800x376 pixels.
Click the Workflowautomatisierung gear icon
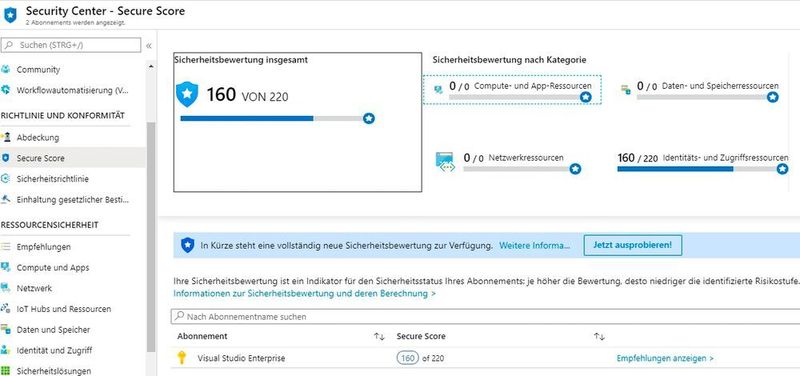pos(6,90)
